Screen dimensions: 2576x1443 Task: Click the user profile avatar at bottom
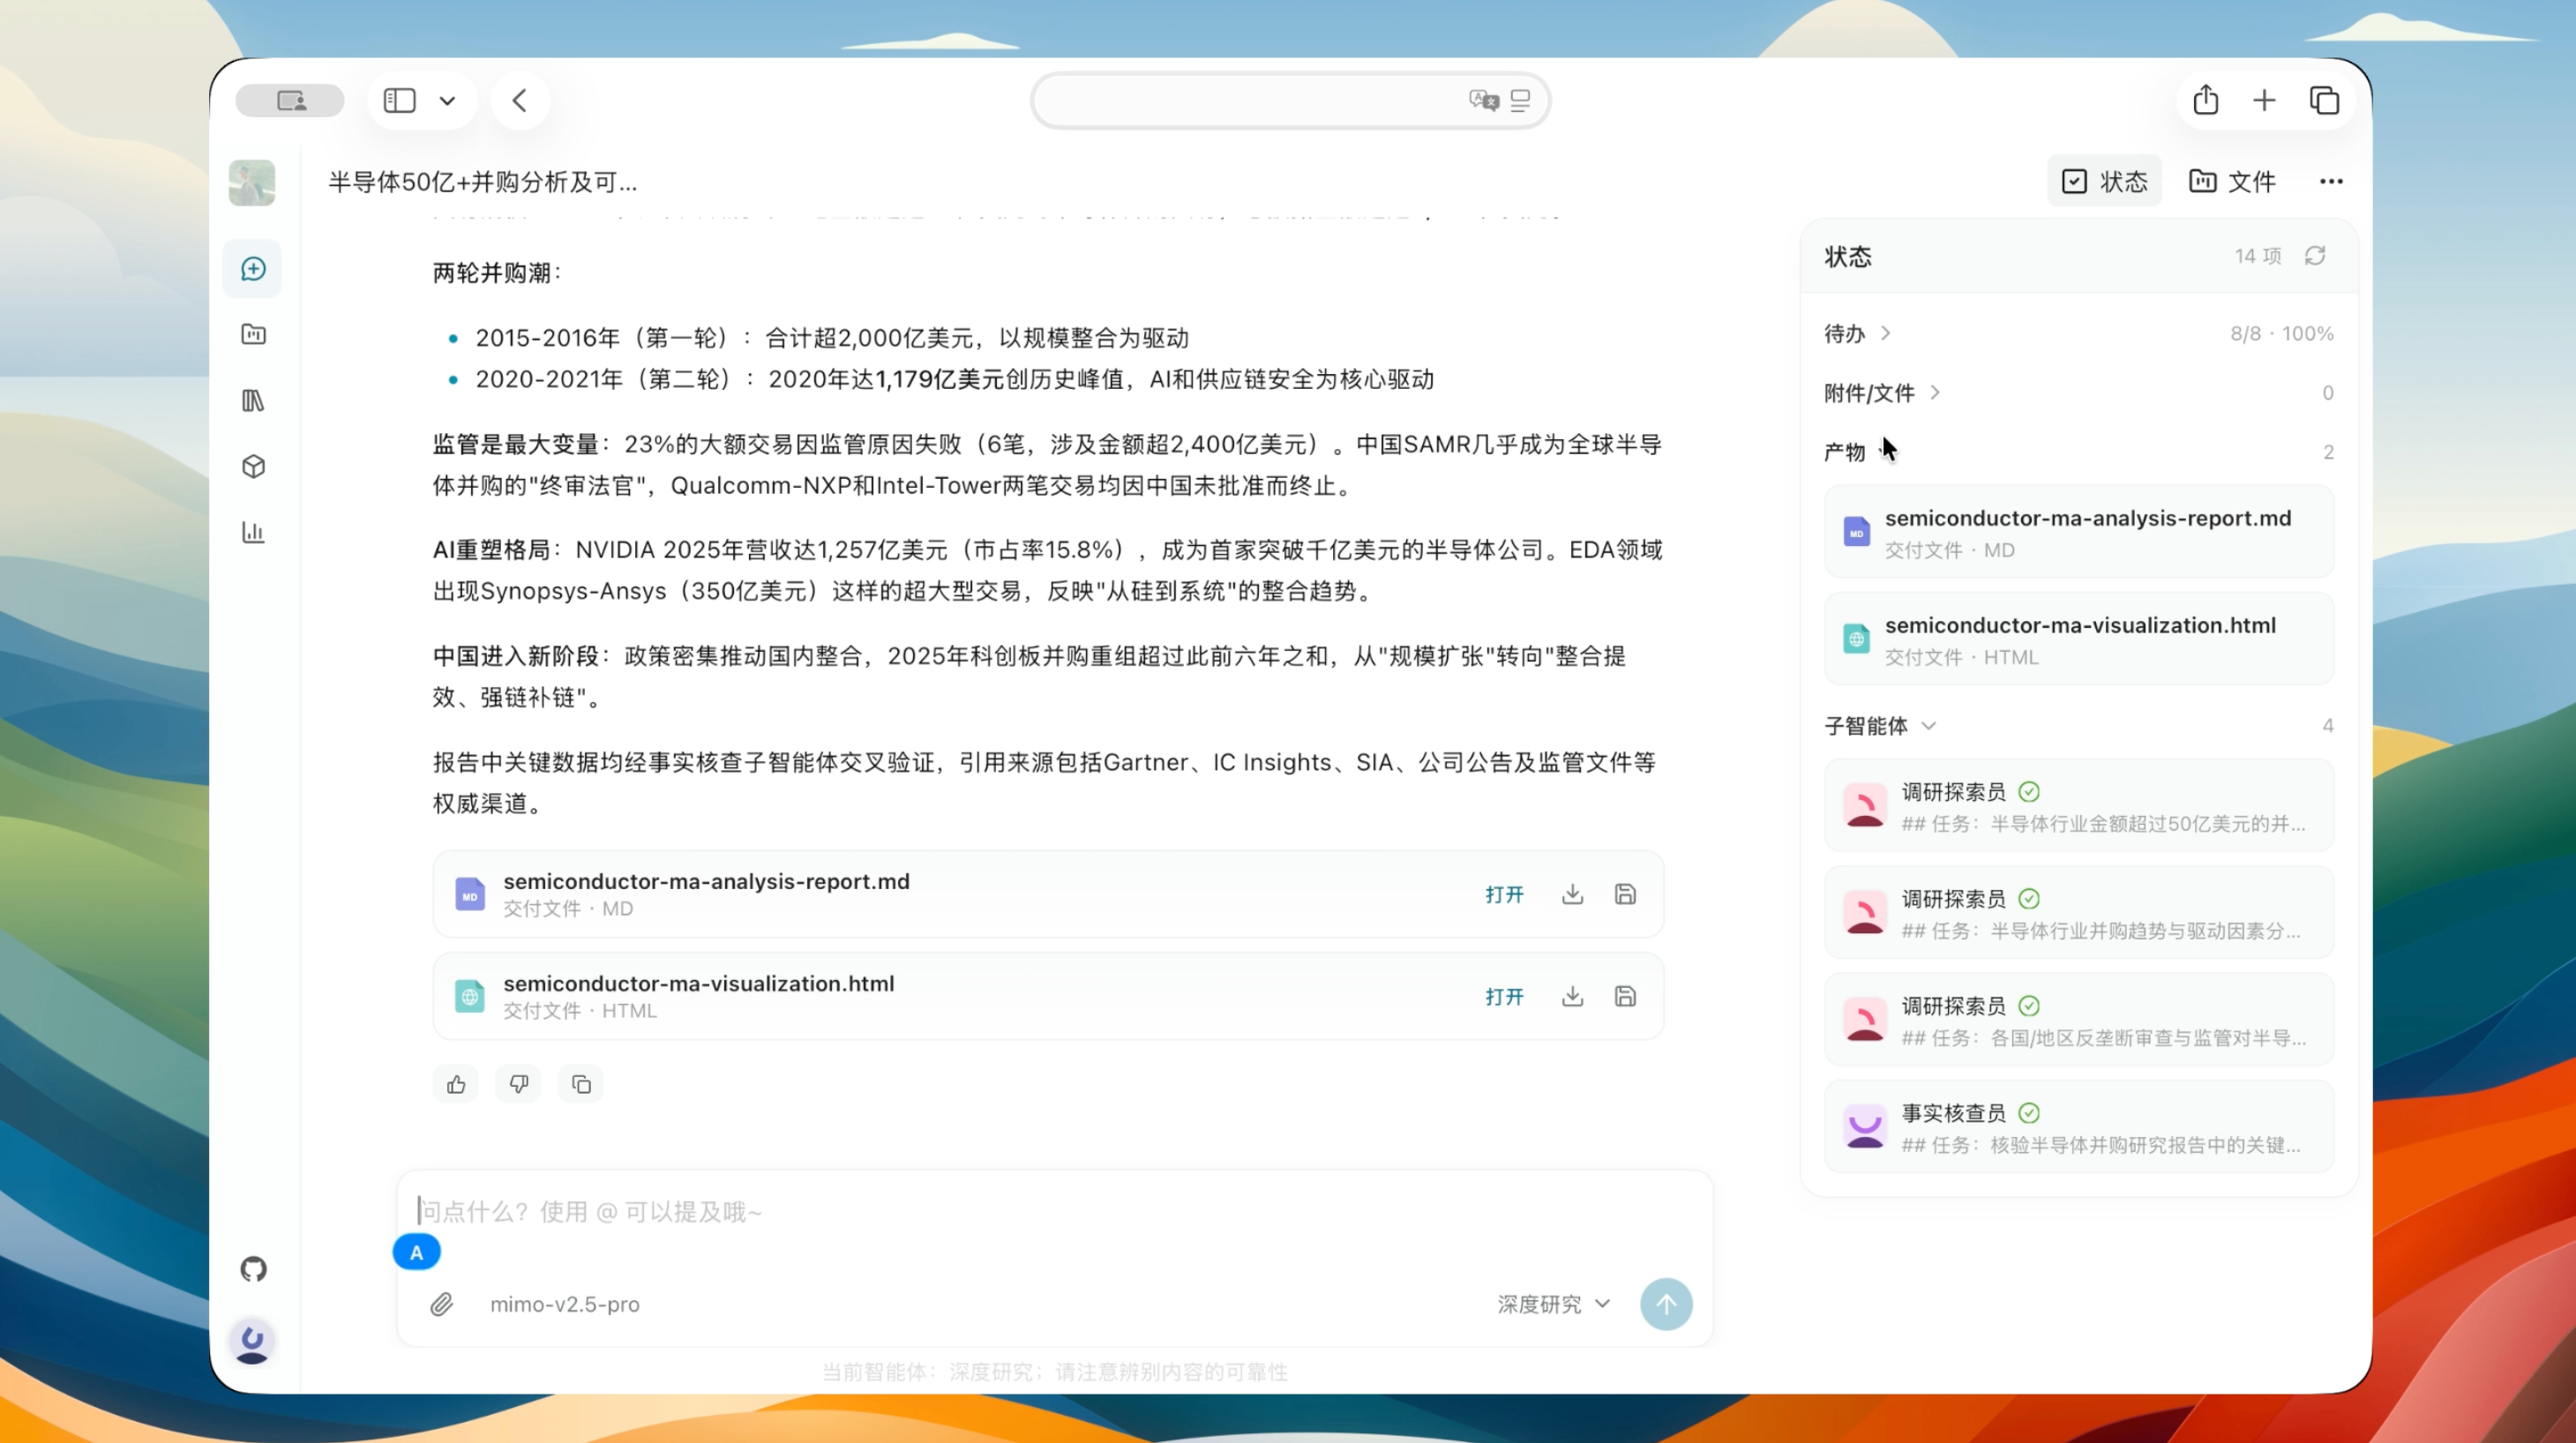[252, 1341]
